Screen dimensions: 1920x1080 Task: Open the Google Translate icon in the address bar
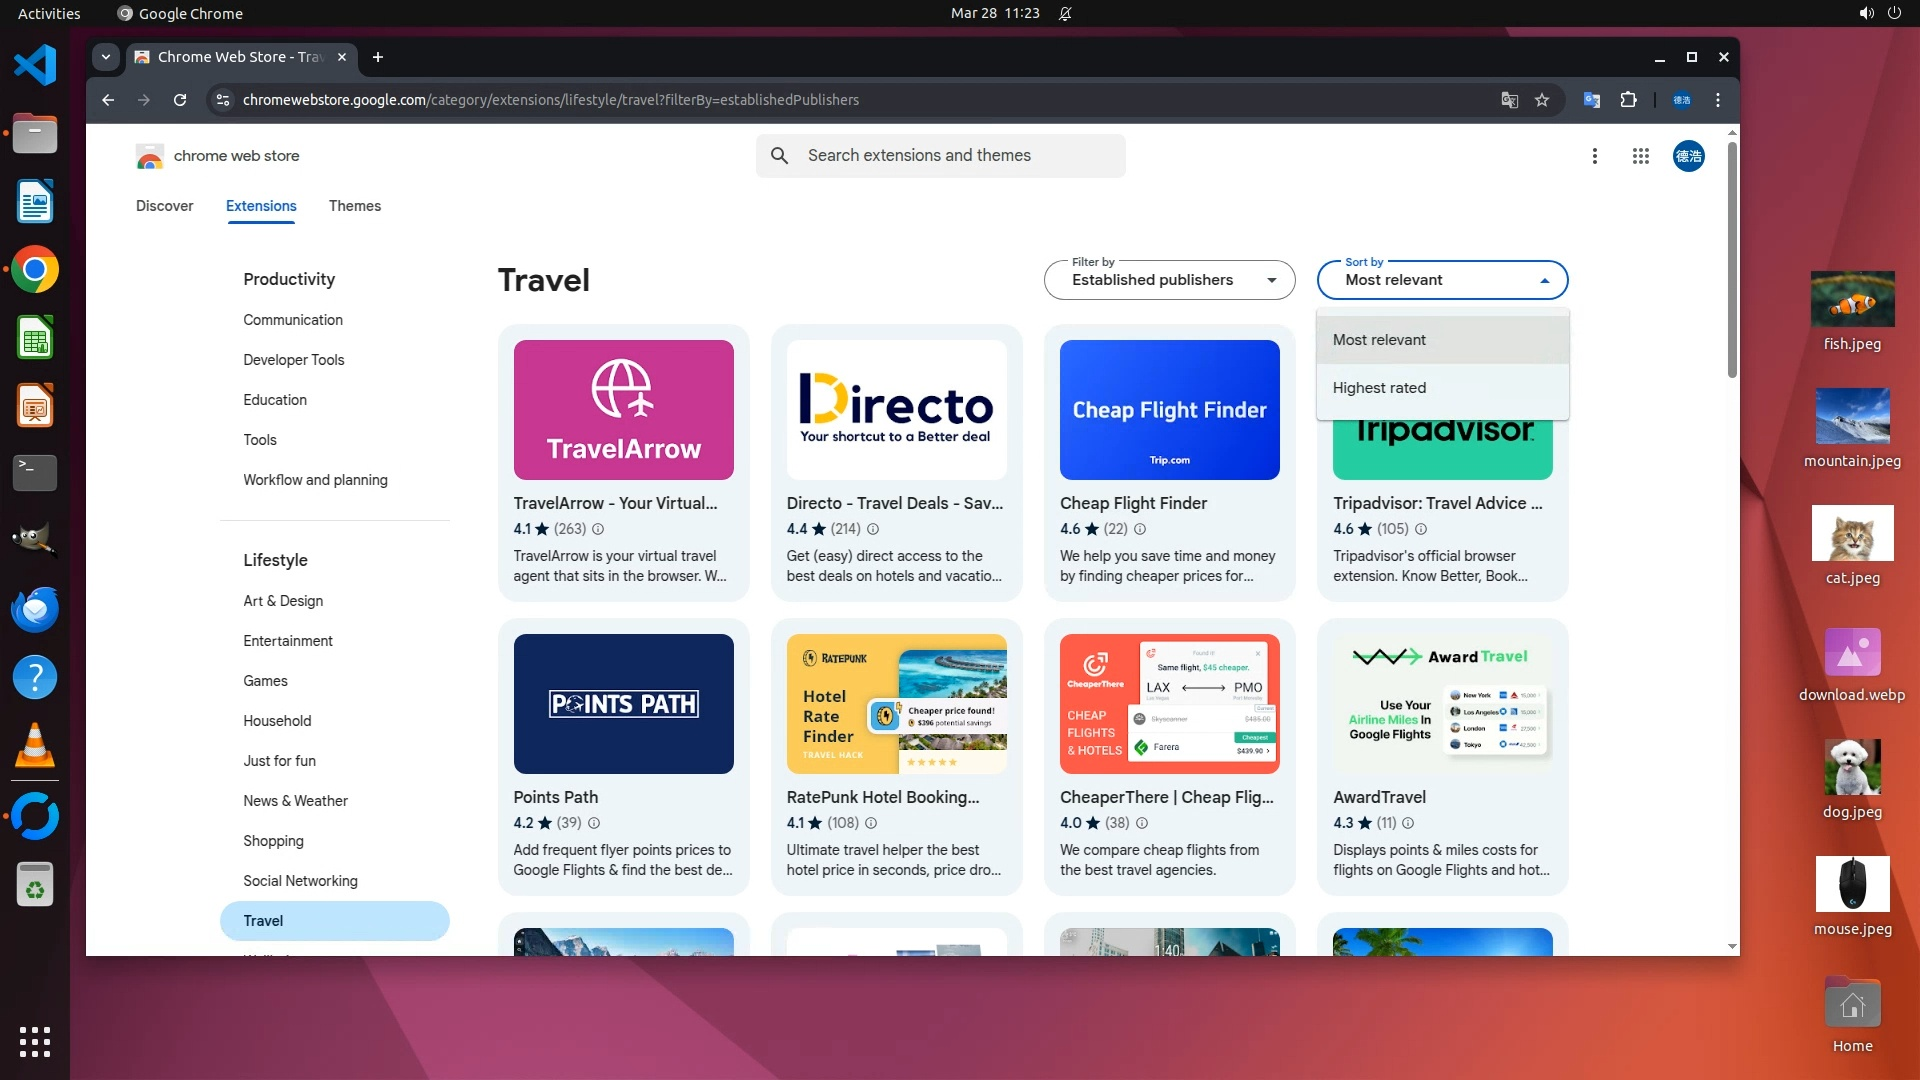(x=1509, y=100)
